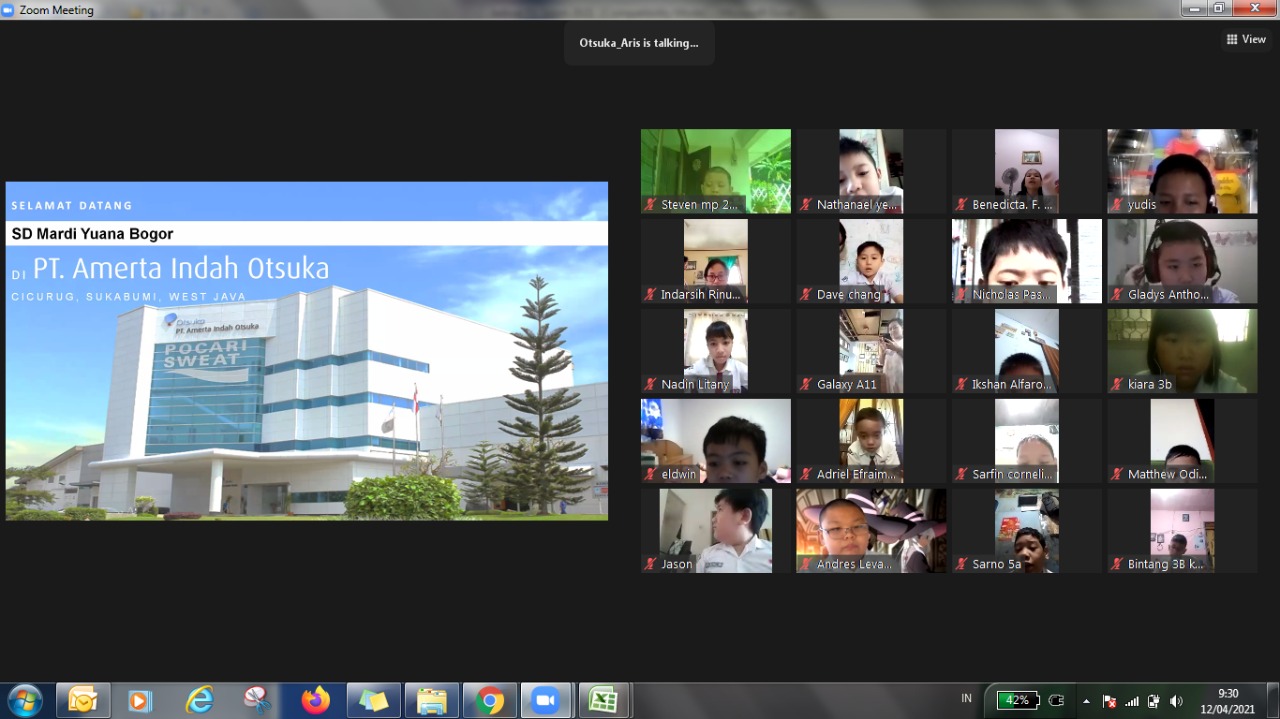Open Outlook from the taskbar
The image size is (1280, 719).
(x=83, y=701)
